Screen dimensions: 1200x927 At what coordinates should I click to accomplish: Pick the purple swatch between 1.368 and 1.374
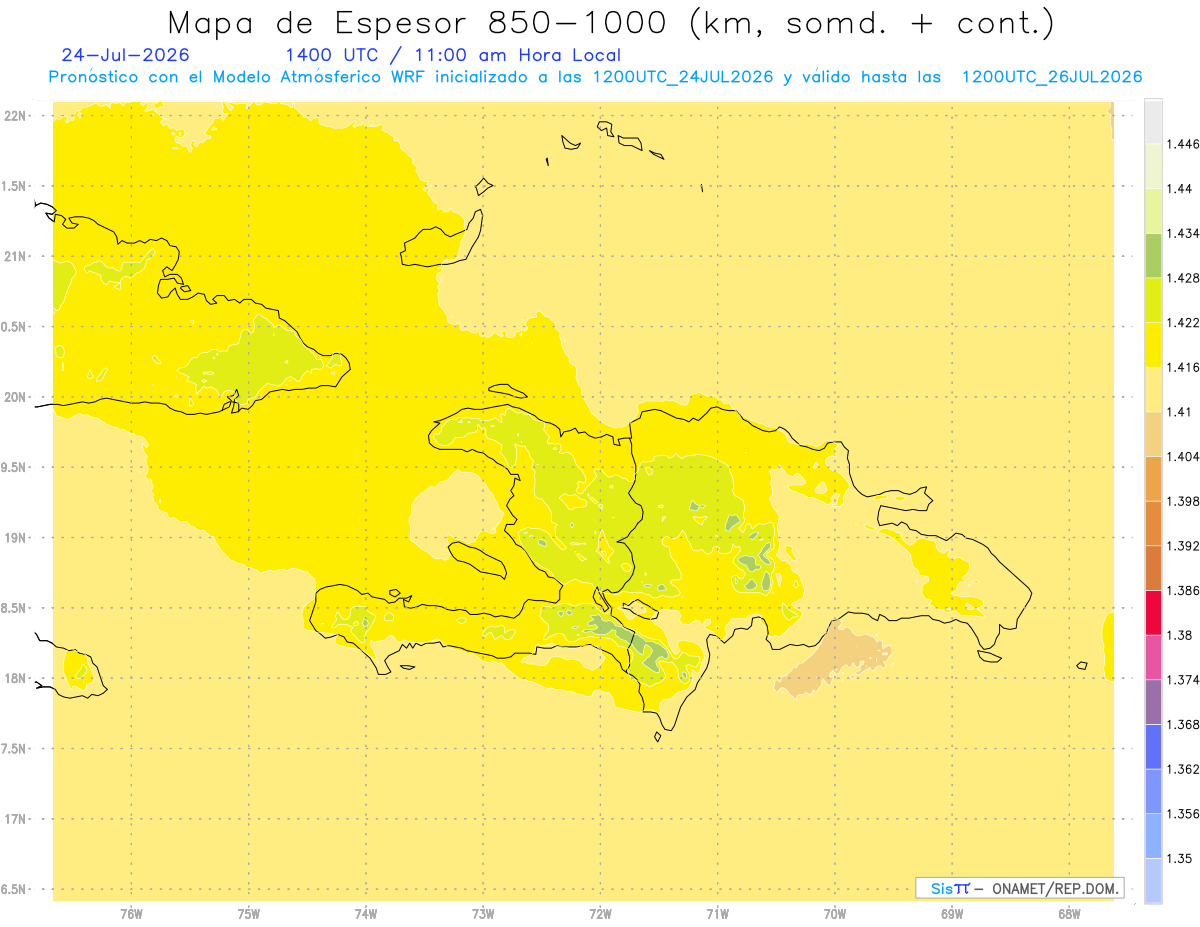1153,701
